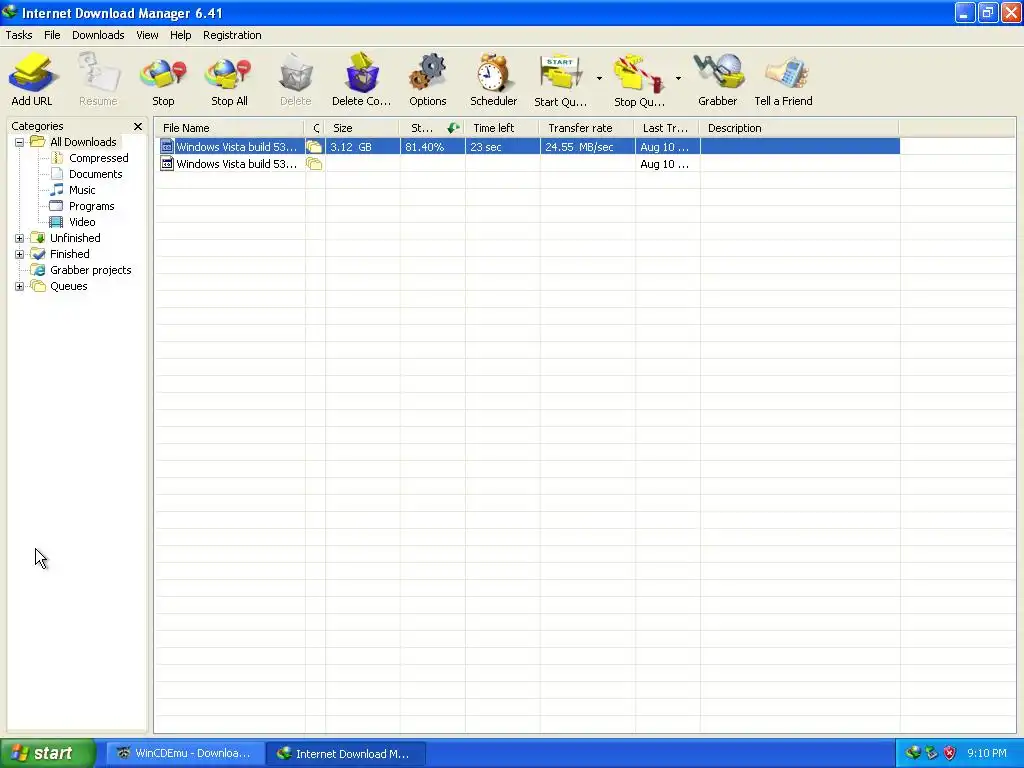Select the Grabber projects item
The image size is (1024, 768).
tap(91, 270)
